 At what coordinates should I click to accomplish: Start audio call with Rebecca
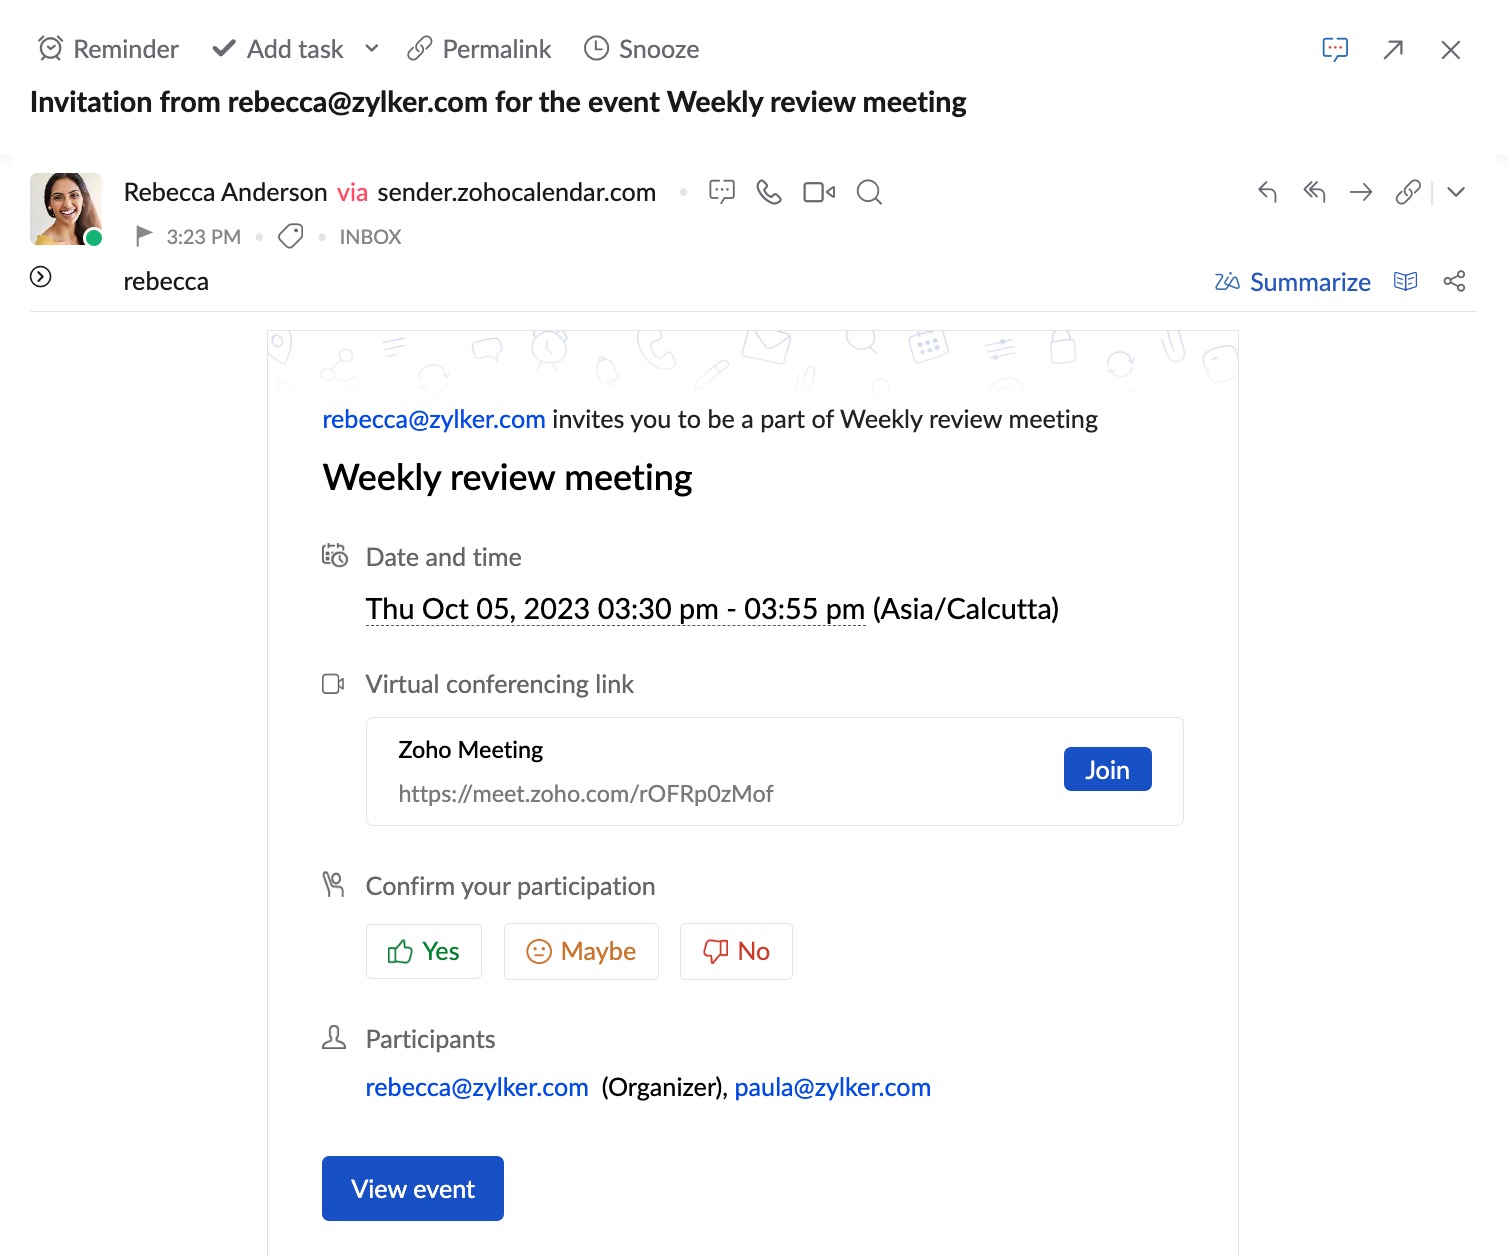pyautogui.click(x=769, y=192)
